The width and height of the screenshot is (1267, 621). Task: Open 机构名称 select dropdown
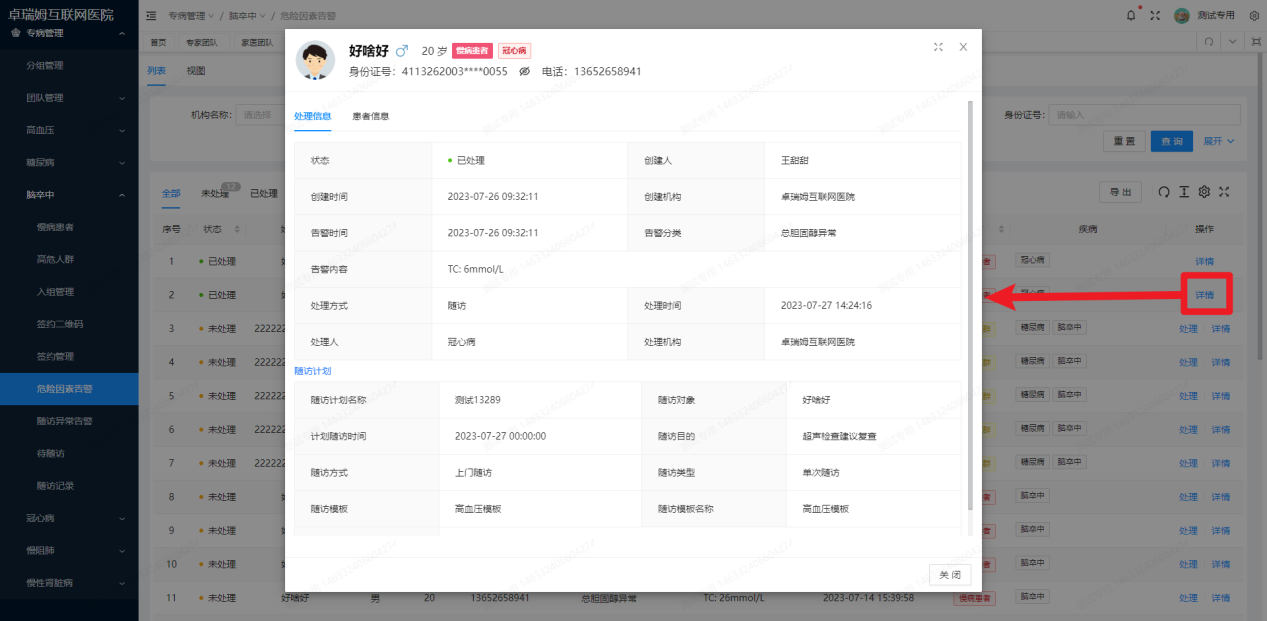[261, 115]
